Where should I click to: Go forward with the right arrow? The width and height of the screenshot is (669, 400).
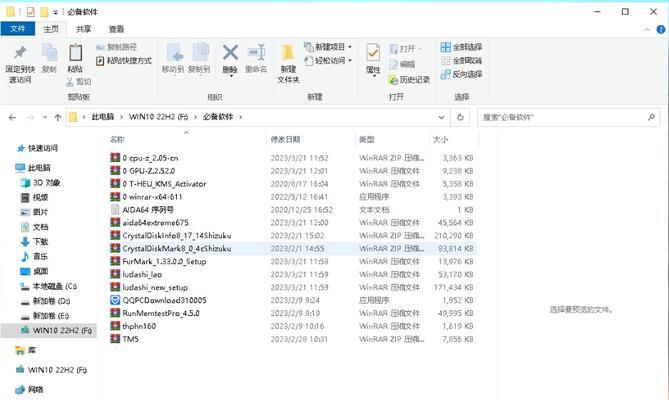pos(30,117)
